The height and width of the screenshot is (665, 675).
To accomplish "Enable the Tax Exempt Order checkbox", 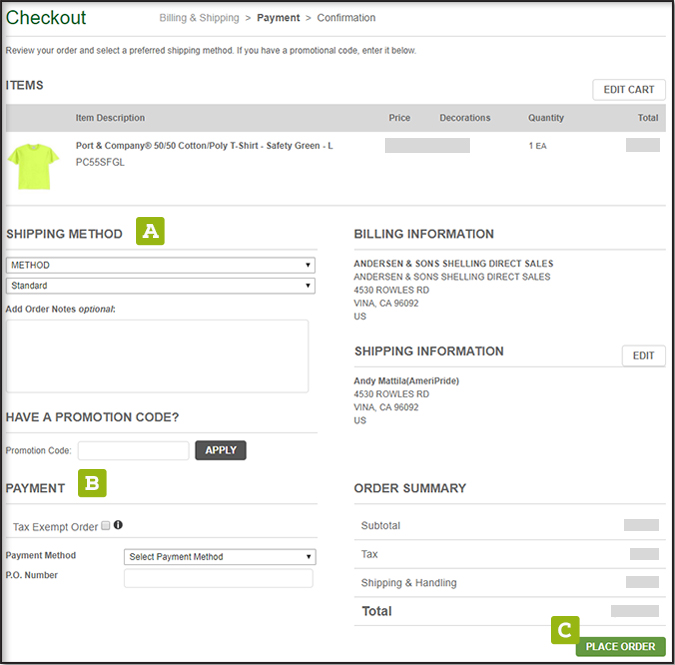I will (x=105, y=525).
